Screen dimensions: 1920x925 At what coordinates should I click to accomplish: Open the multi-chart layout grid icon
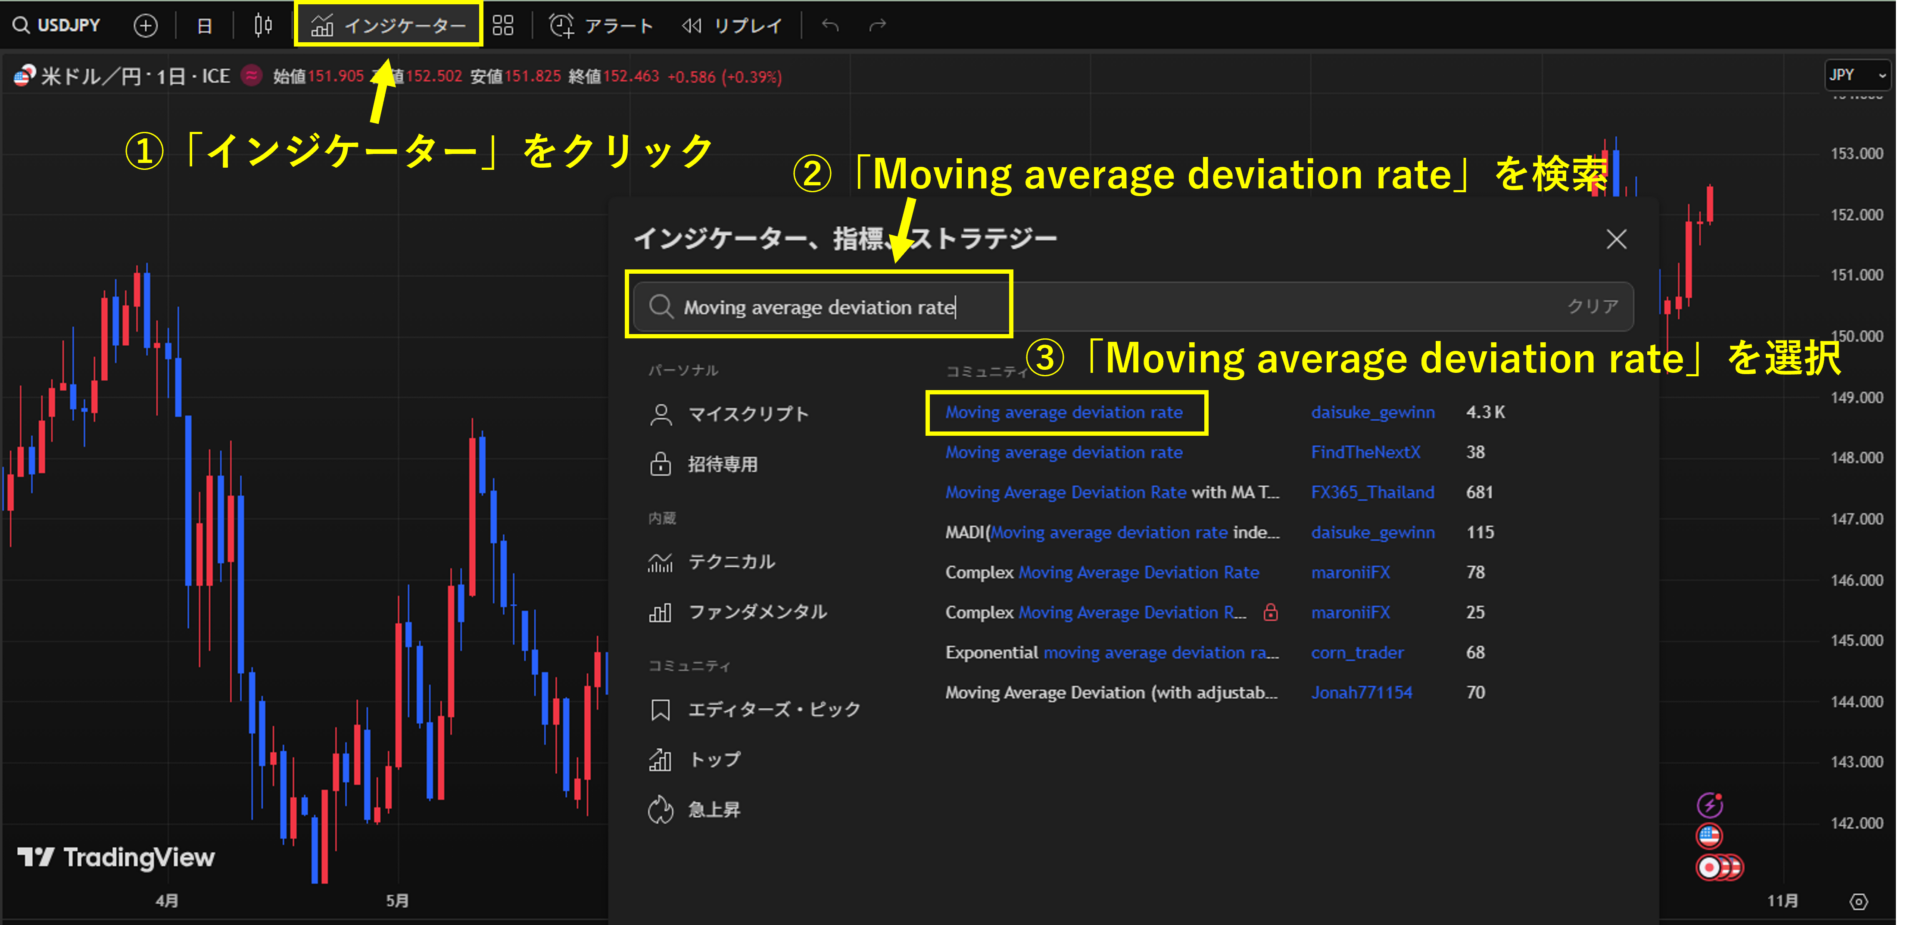(x=503, y=25)
